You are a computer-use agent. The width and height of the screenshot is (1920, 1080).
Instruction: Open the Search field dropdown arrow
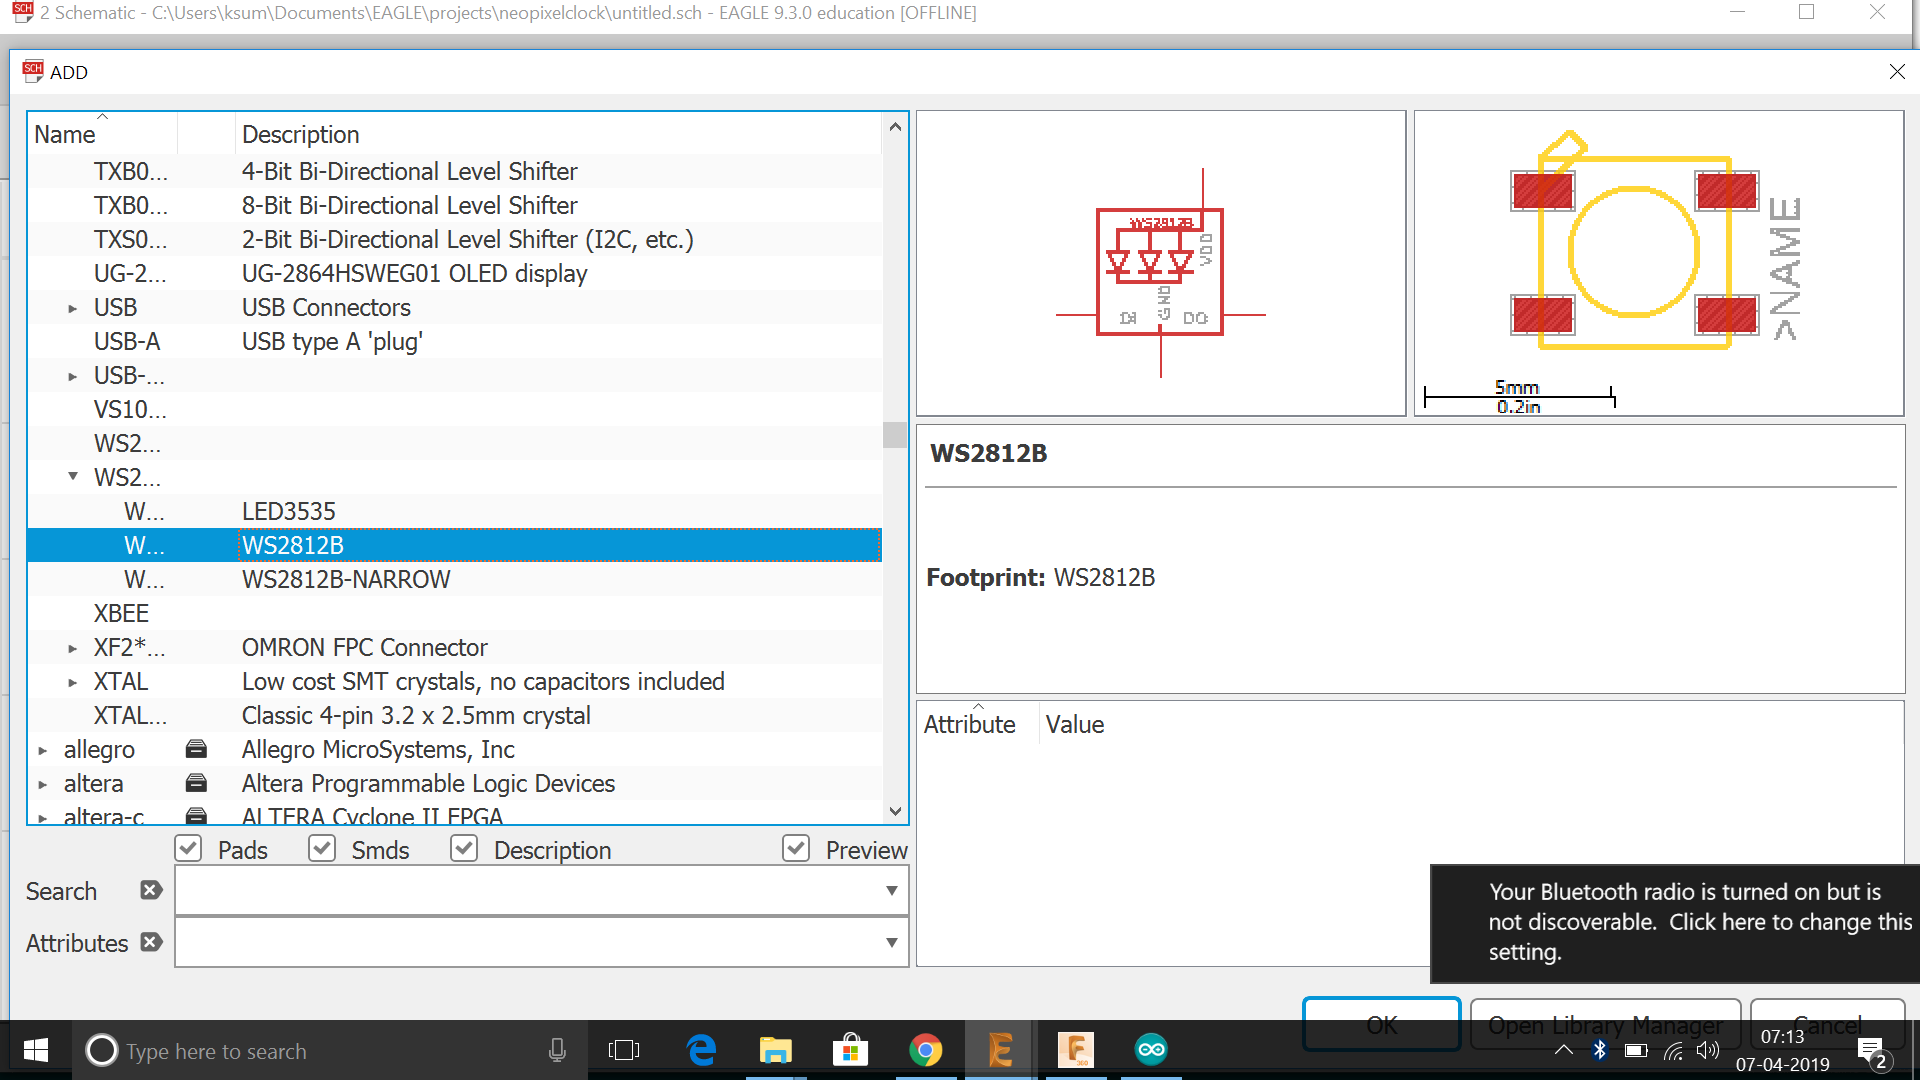coord(891,890)
